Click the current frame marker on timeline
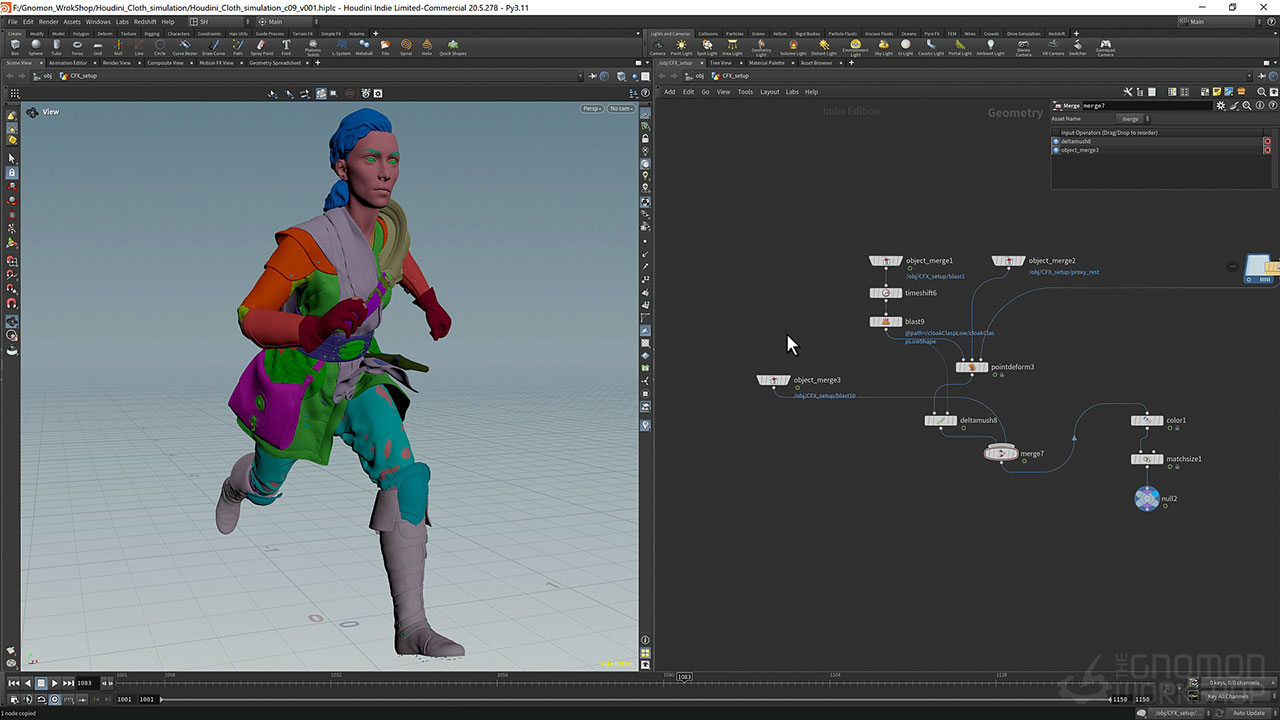1280x720 pixels. point(684,677)
